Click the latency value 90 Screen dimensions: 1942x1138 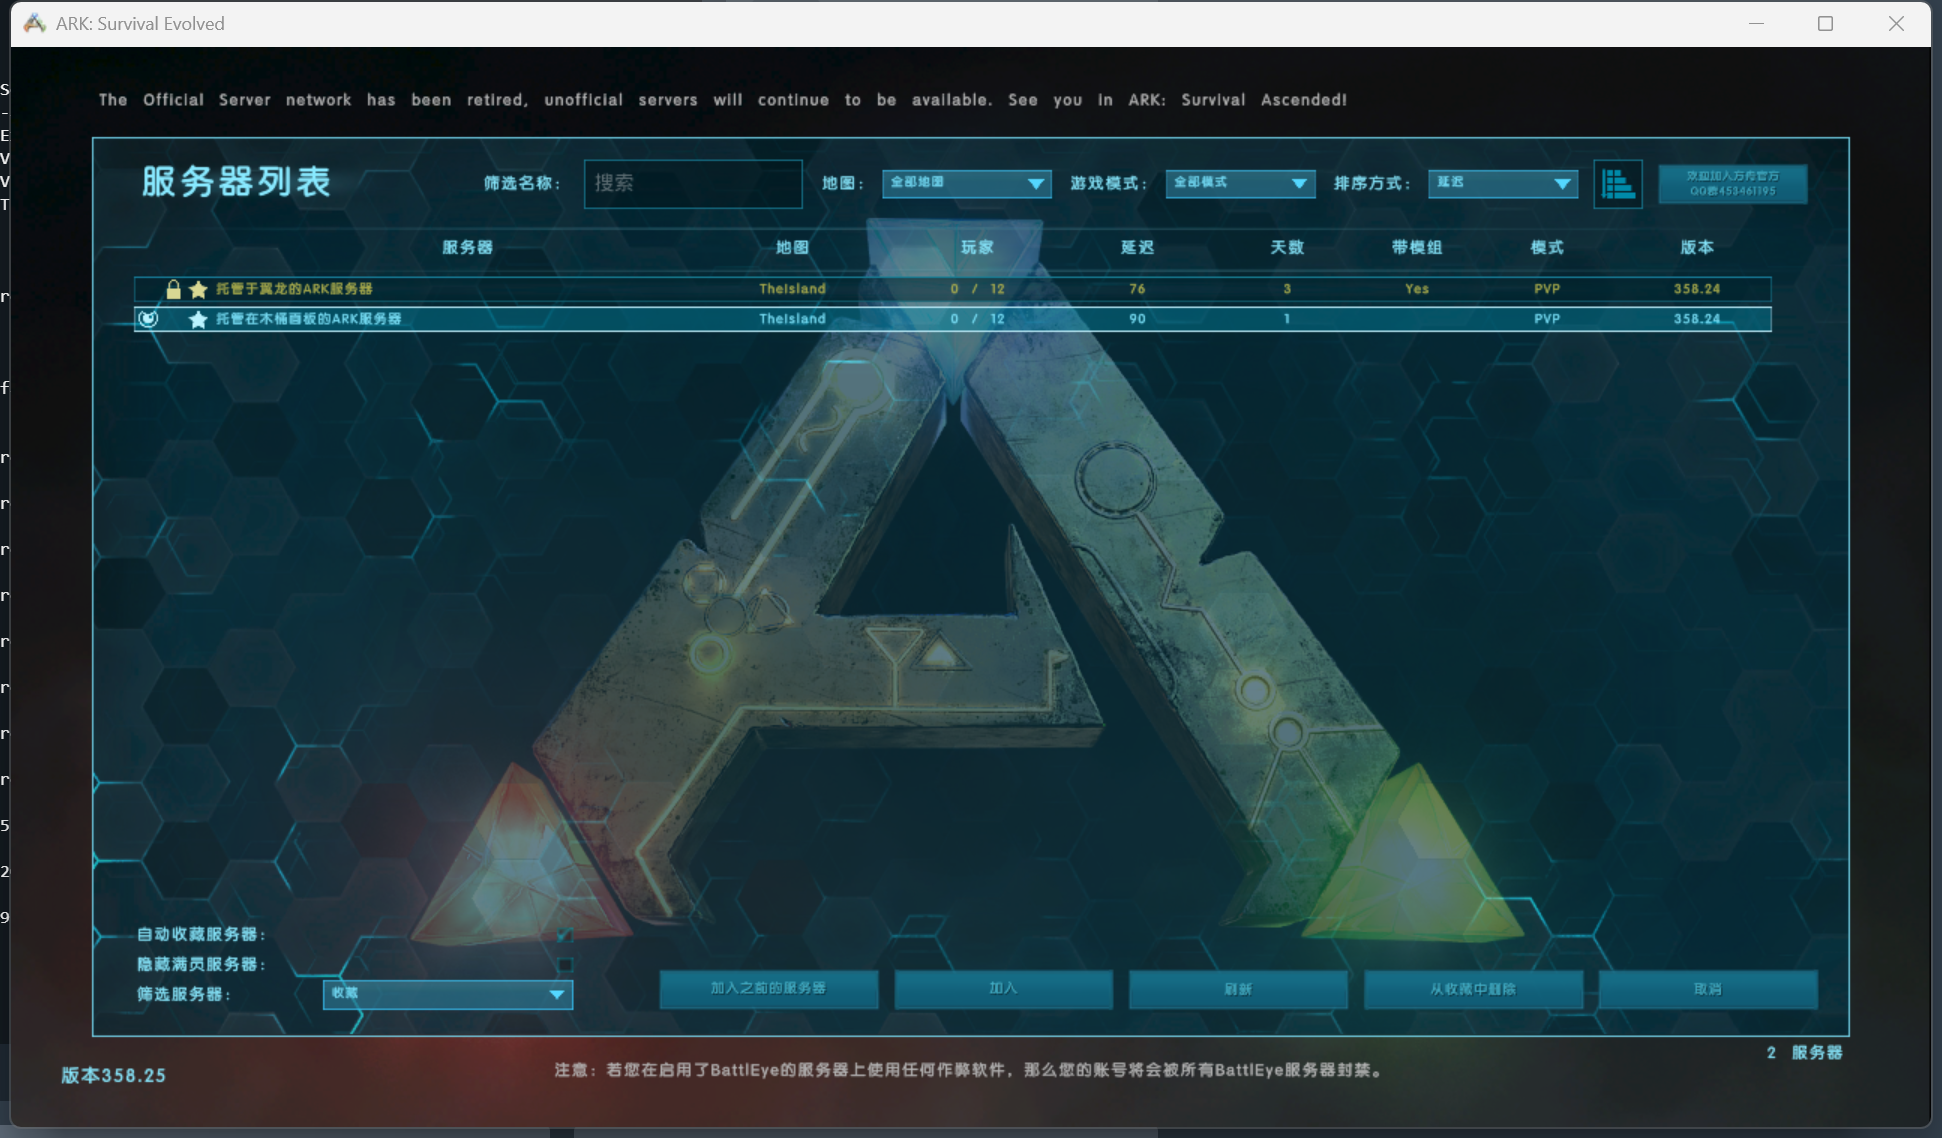[1137, 319]
